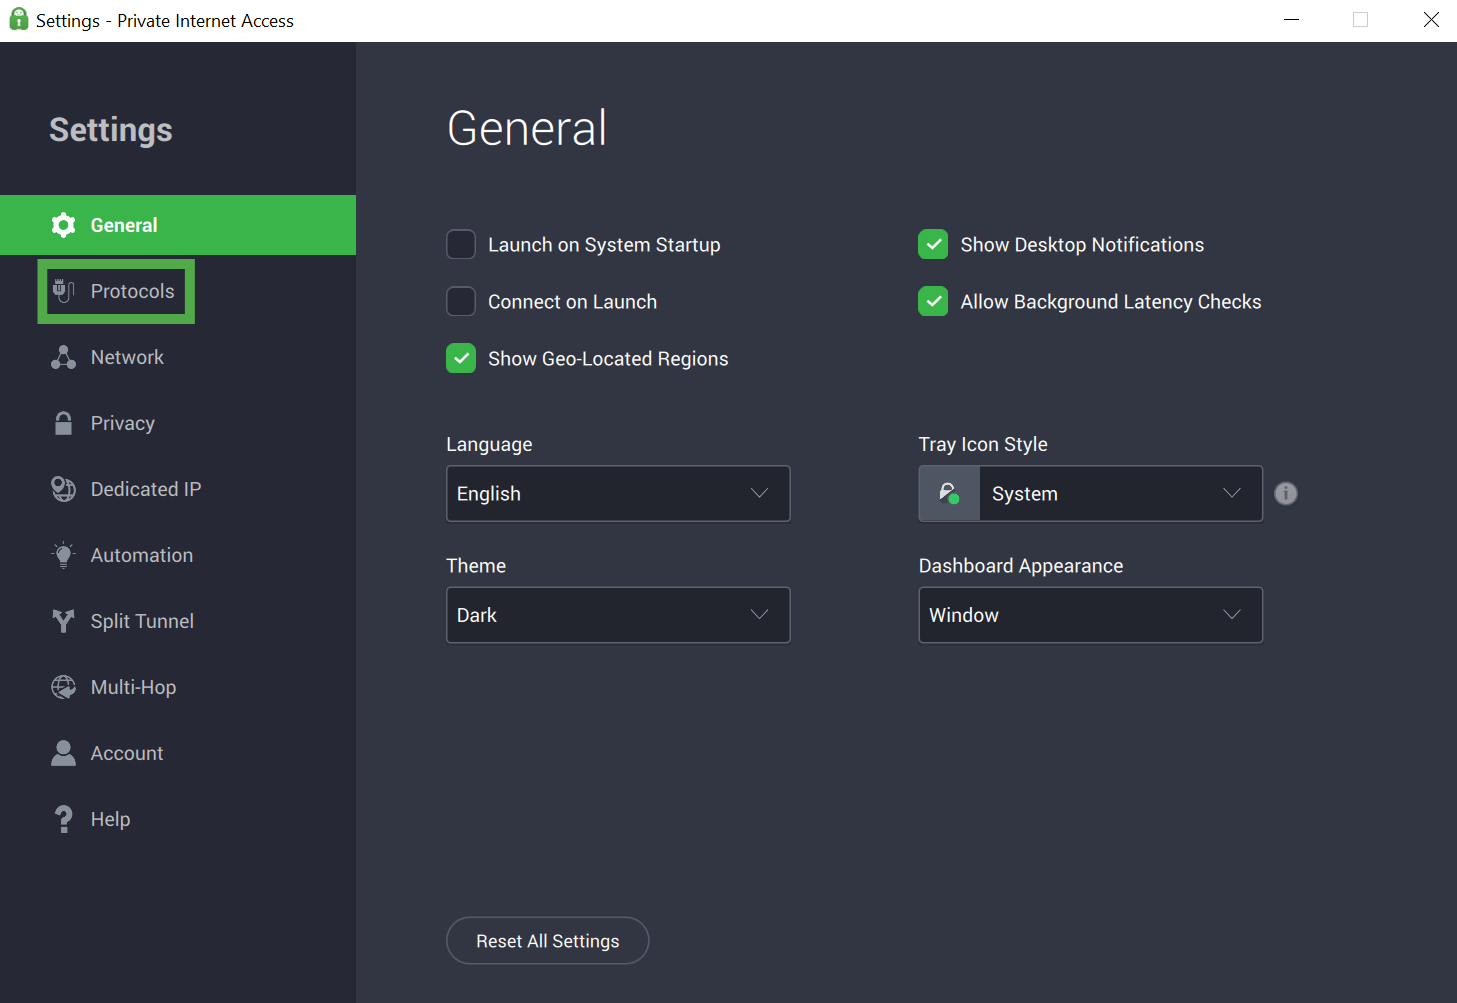The width and height of the screenshot is (1457, 1003).
Task: Disable Show Desktop Notifications checkbox
Action: [933, 244]
